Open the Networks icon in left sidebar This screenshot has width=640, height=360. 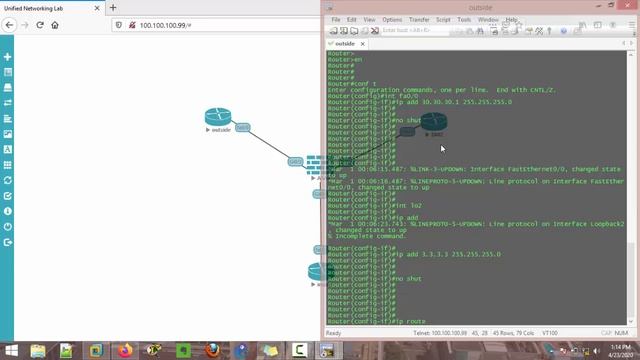click(7, 87)
